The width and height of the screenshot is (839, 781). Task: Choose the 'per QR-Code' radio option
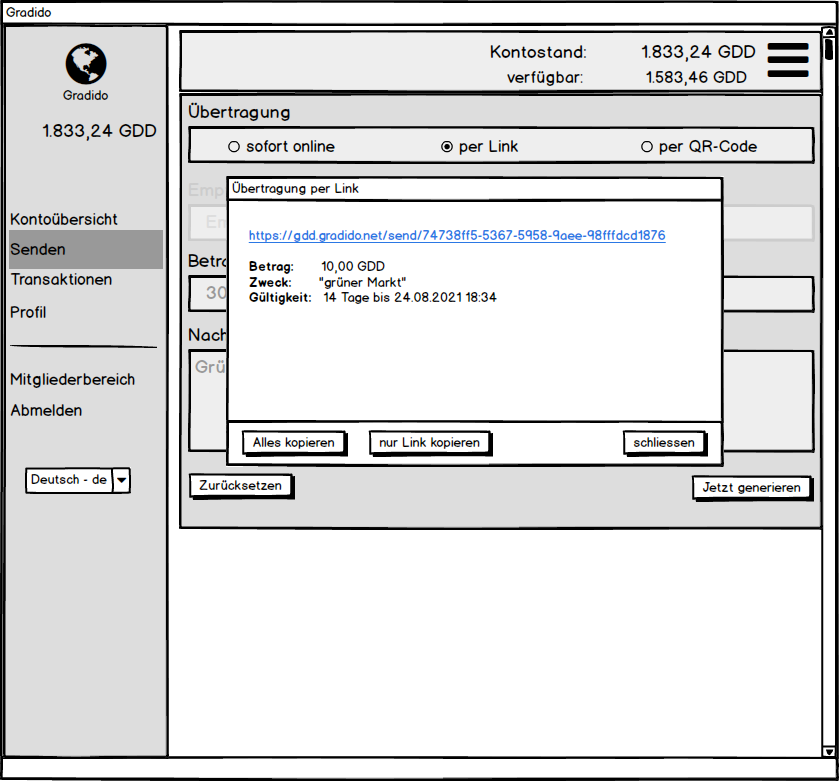pos(647,147)
